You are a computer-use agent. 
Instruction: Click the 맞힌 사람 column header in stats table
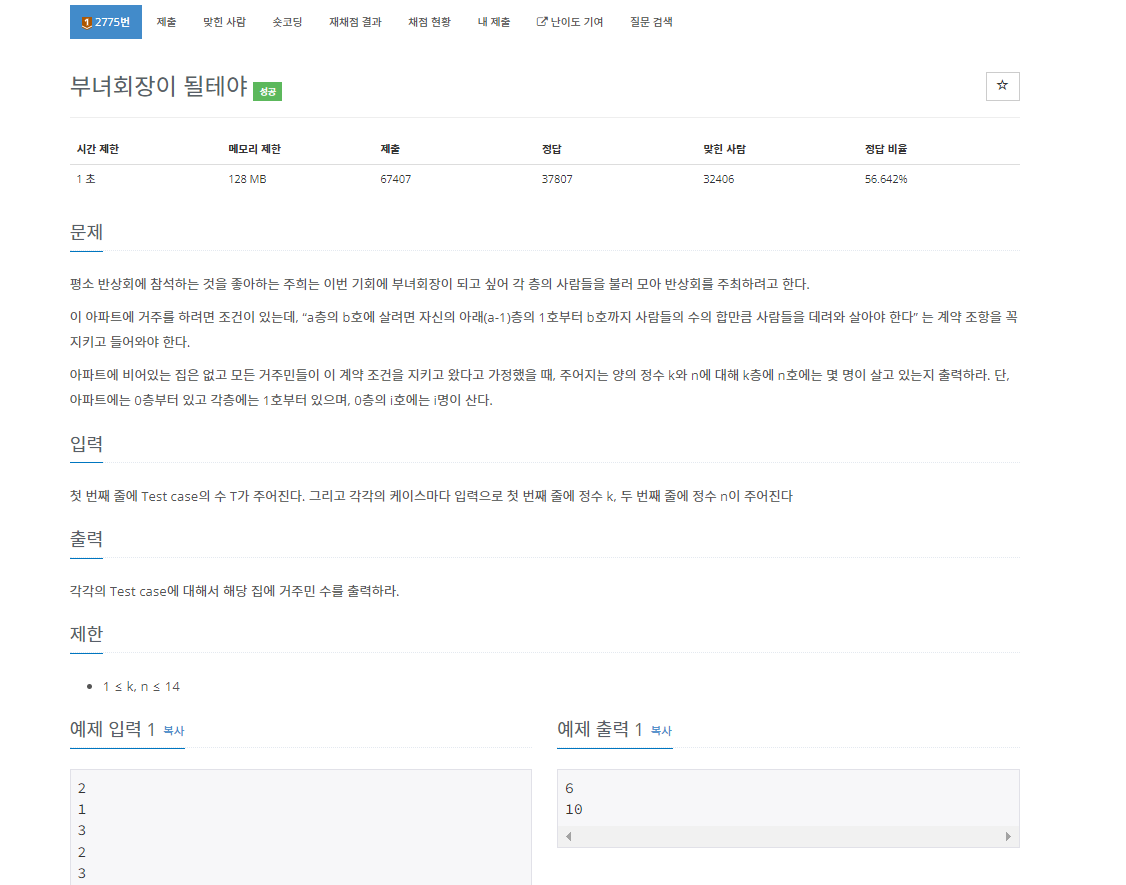coord(725,149)
